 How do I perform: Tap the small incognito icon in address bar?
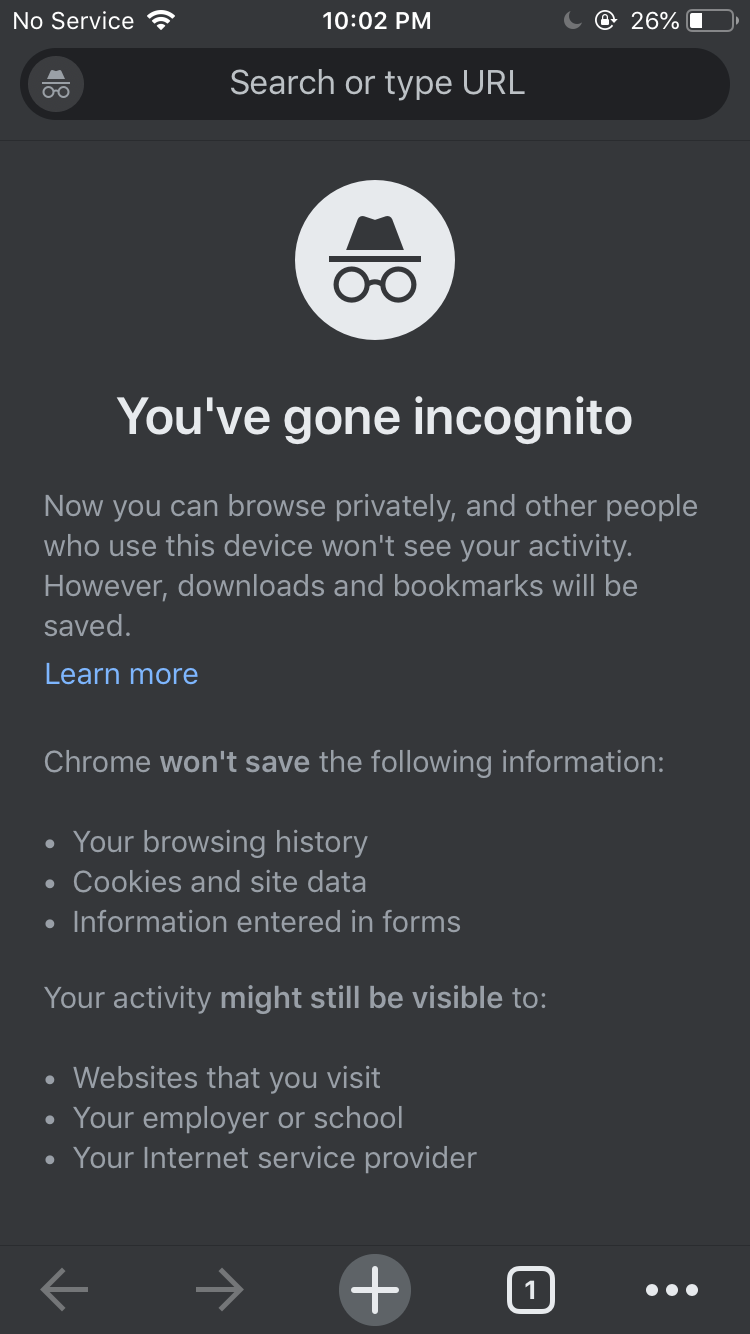(56, 84)
